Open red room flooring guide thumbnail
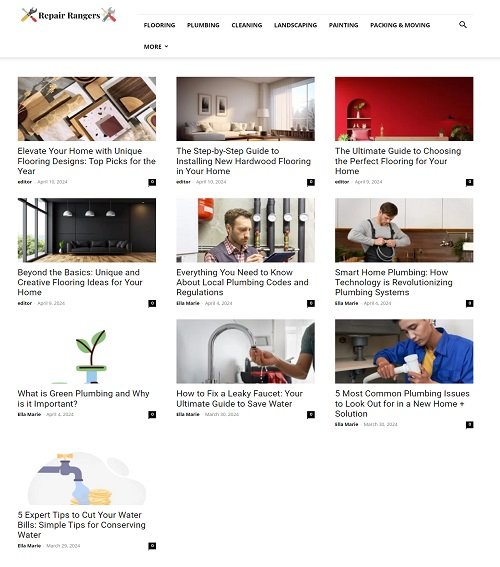The height and width of the screenshot is (567, 500). 404,108
